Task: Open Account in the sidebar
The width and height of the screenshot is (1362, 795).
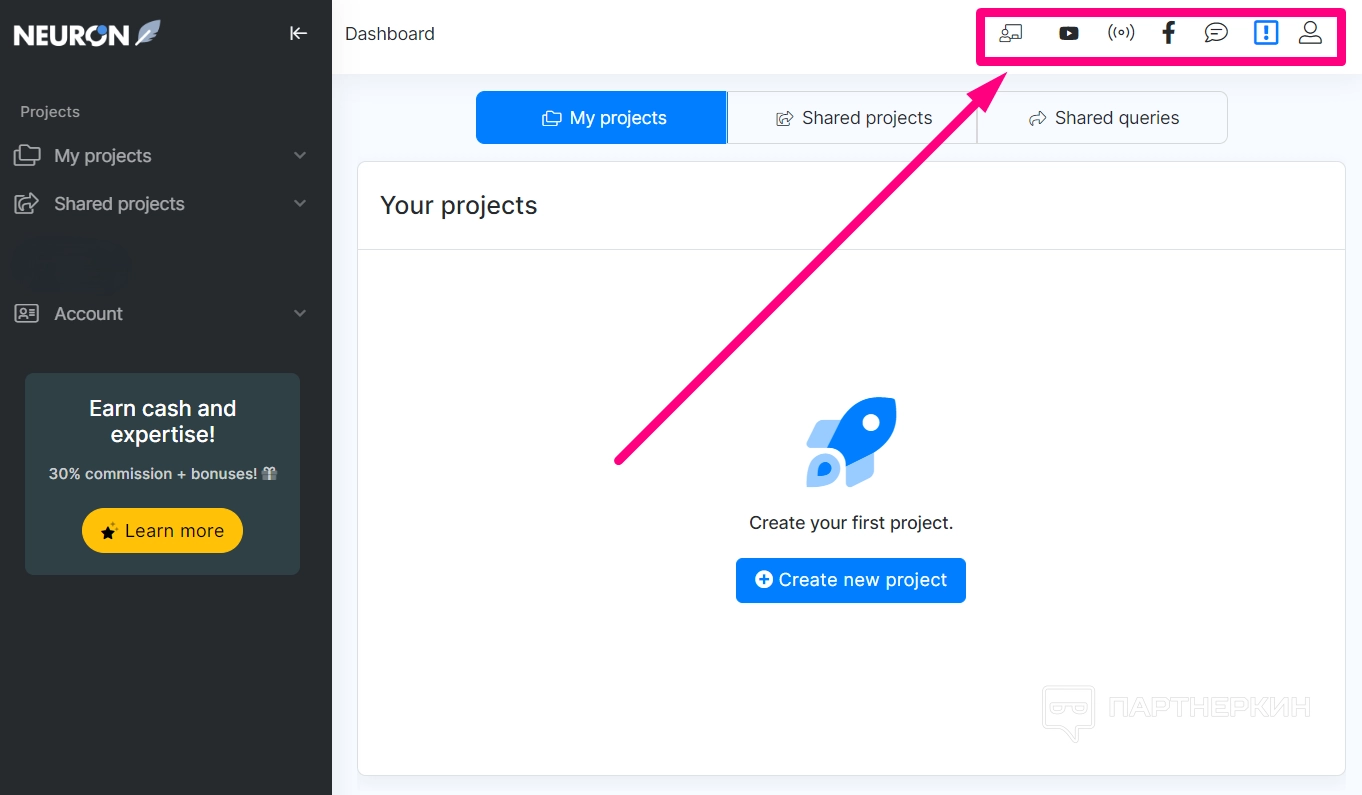Action: [88, 314]
